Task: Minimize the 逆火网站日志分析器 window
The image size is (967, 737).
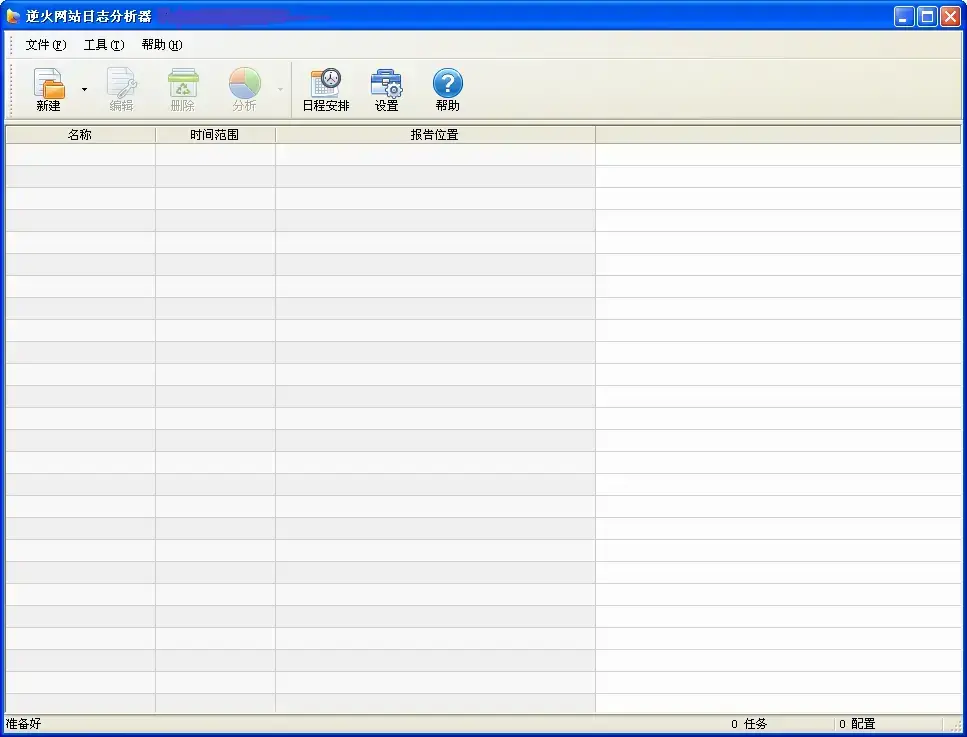Action: 904,17
